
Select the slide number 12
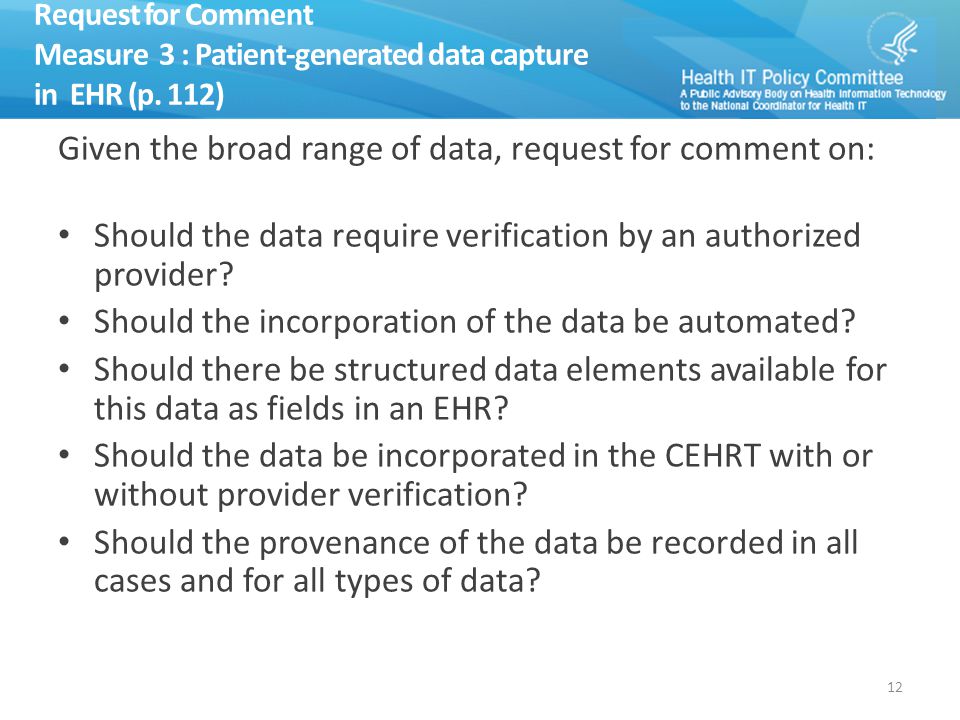[894, 687]
